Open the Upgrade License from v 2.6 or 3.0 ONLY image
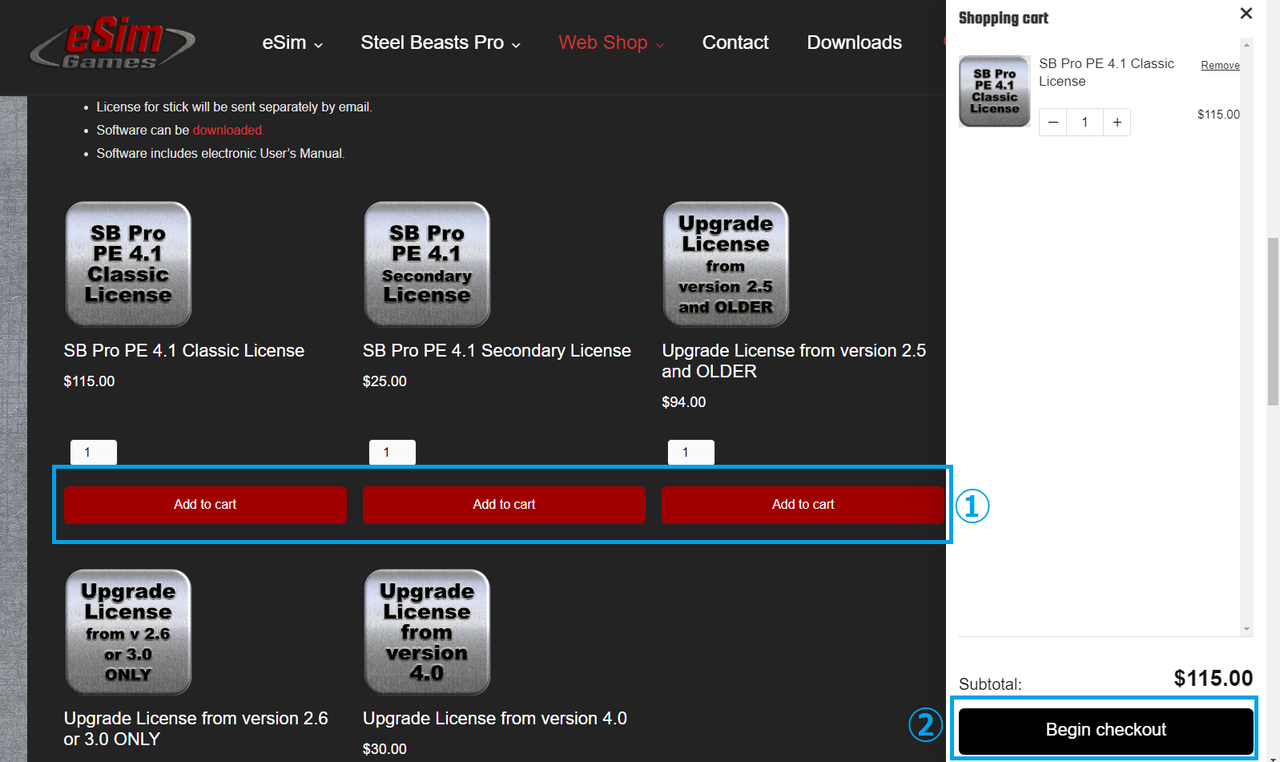 128,632
